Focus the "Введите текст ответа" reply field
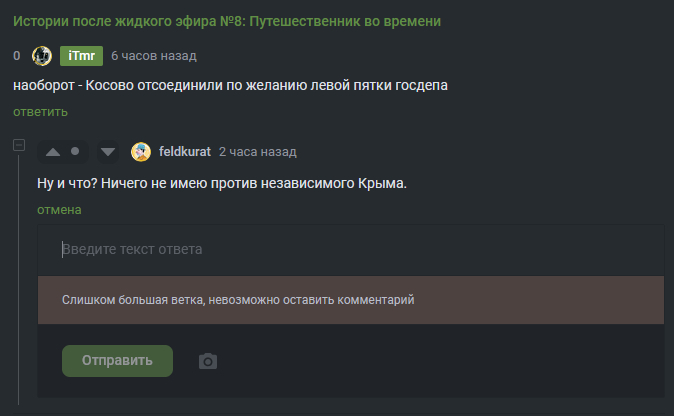The image size is (674, 416). tap(350, 249)
